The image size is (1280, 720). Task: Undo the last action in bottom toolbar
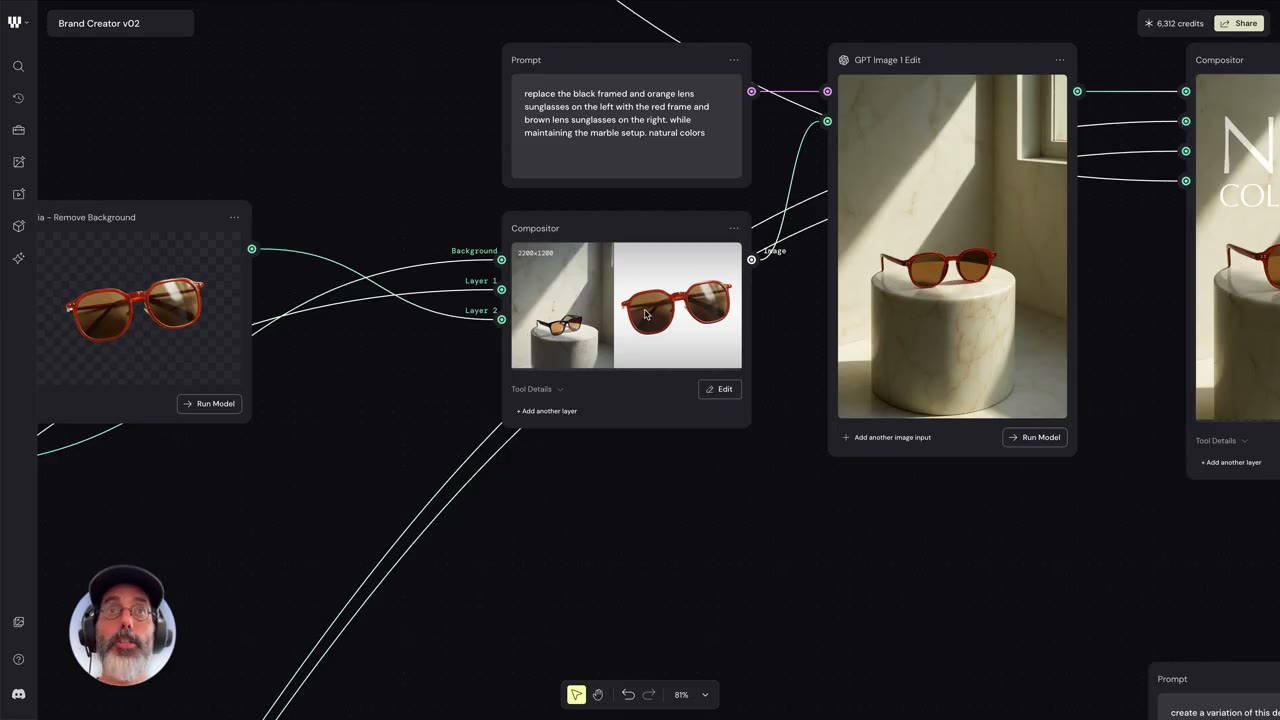pos(628,695)
